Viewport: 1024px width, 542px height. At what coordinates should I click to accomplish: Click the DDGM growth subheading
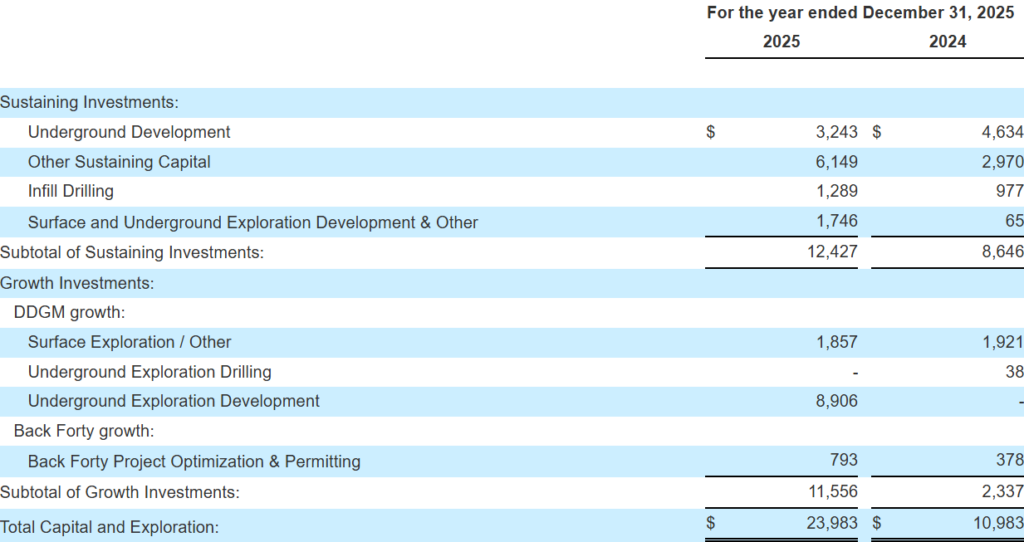69,312
